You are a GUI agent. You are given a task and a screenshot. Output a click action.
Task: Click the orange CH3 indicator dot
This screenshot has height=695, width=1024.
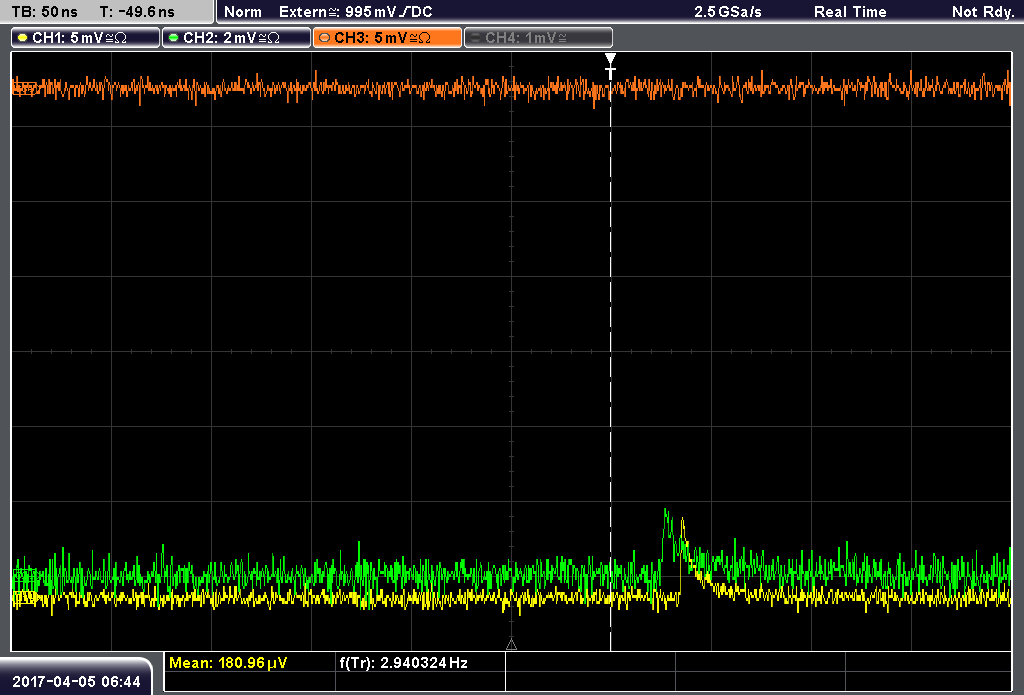tap(325, 38)
